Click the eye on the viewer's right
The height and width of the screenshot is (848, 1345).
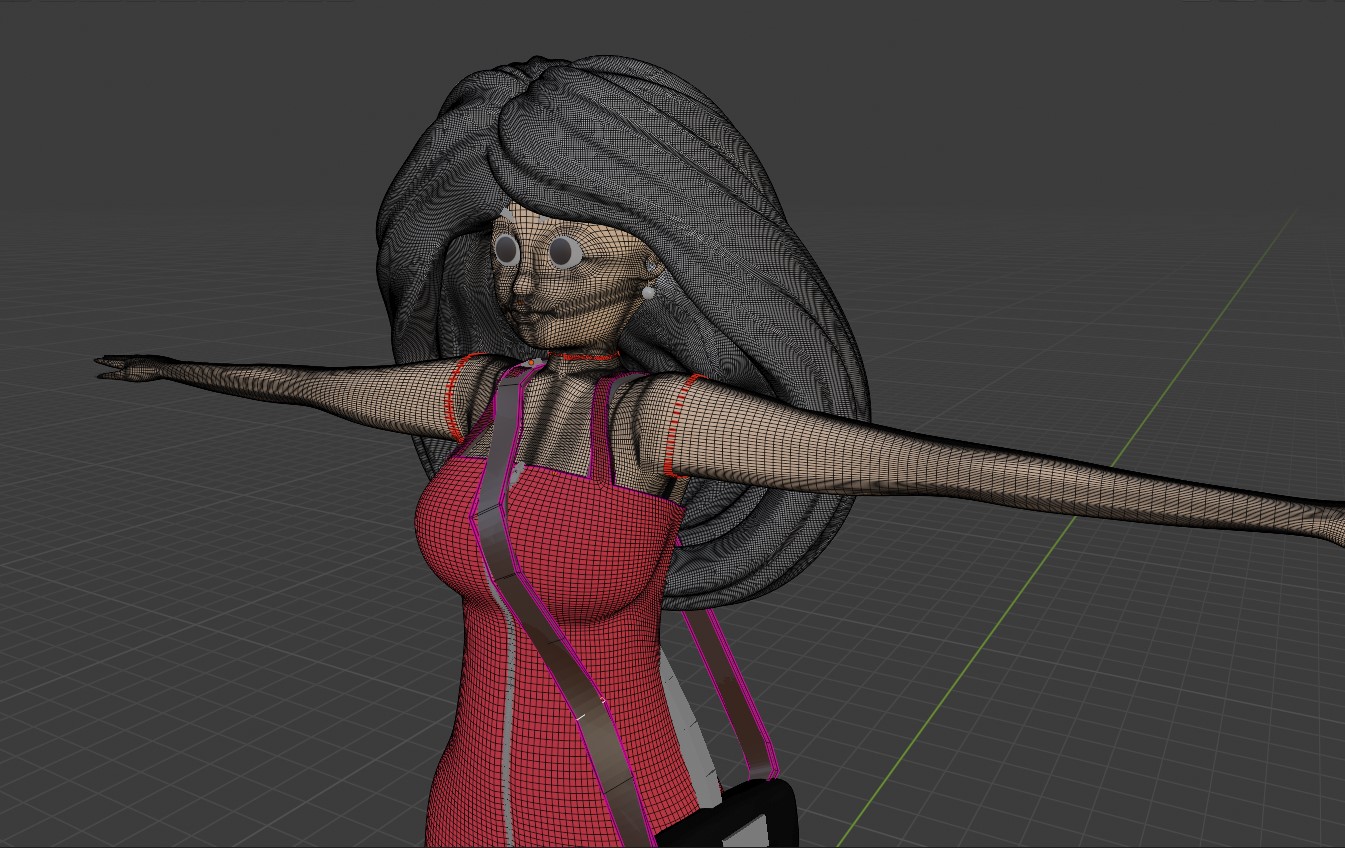[x=567, y=251]
